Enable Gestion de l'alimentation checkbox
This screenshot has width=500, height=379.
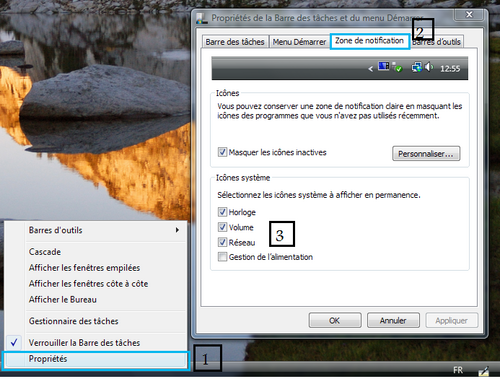(x=222, y=257)
